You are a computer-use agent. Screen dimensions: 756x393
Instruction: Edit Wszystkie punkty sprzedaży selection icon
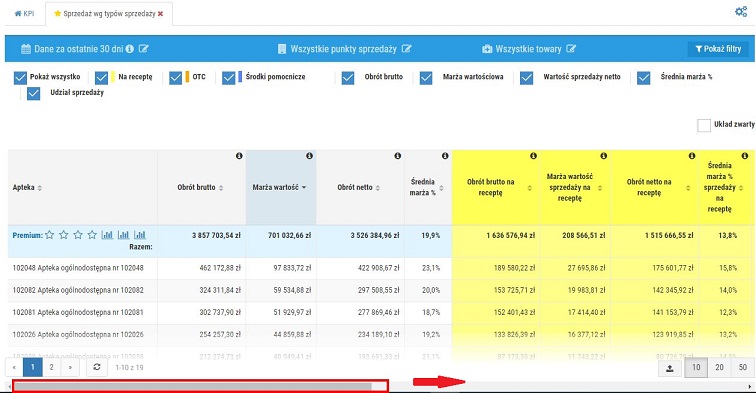point(406,49)
